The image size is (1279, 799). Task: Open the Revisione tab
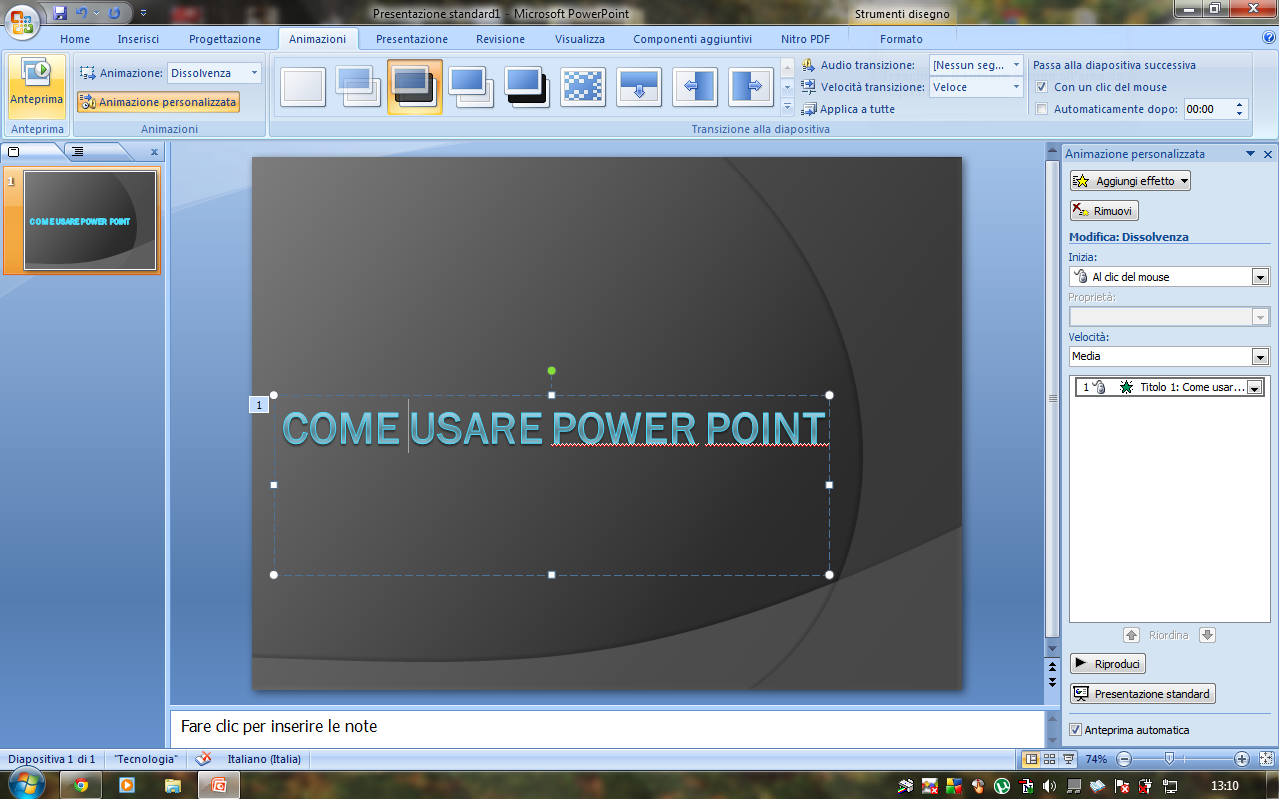(500, 39)
